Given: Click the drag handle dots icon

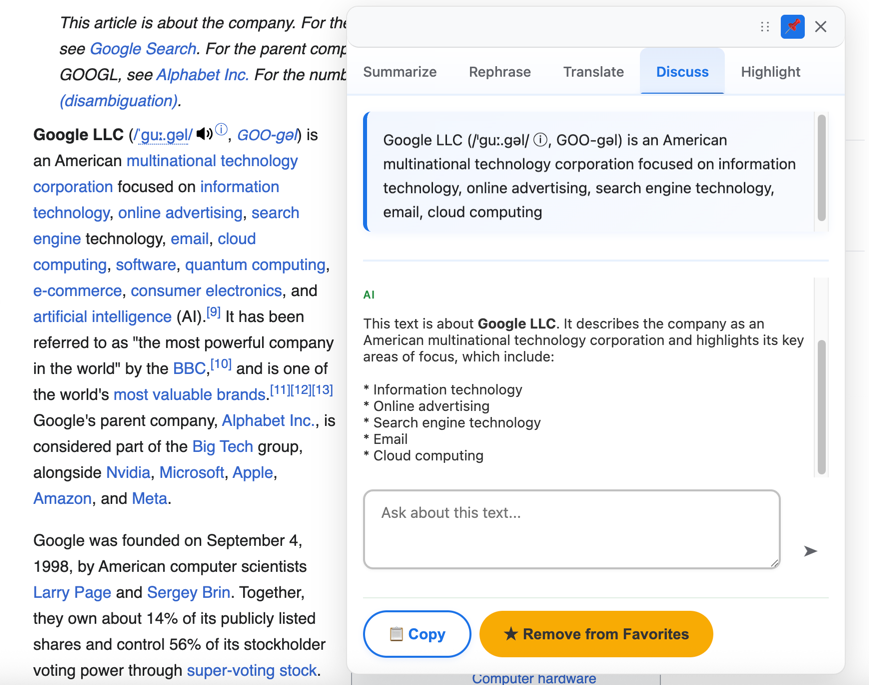Looking at the screenshot, I should (x=765, y=27).
